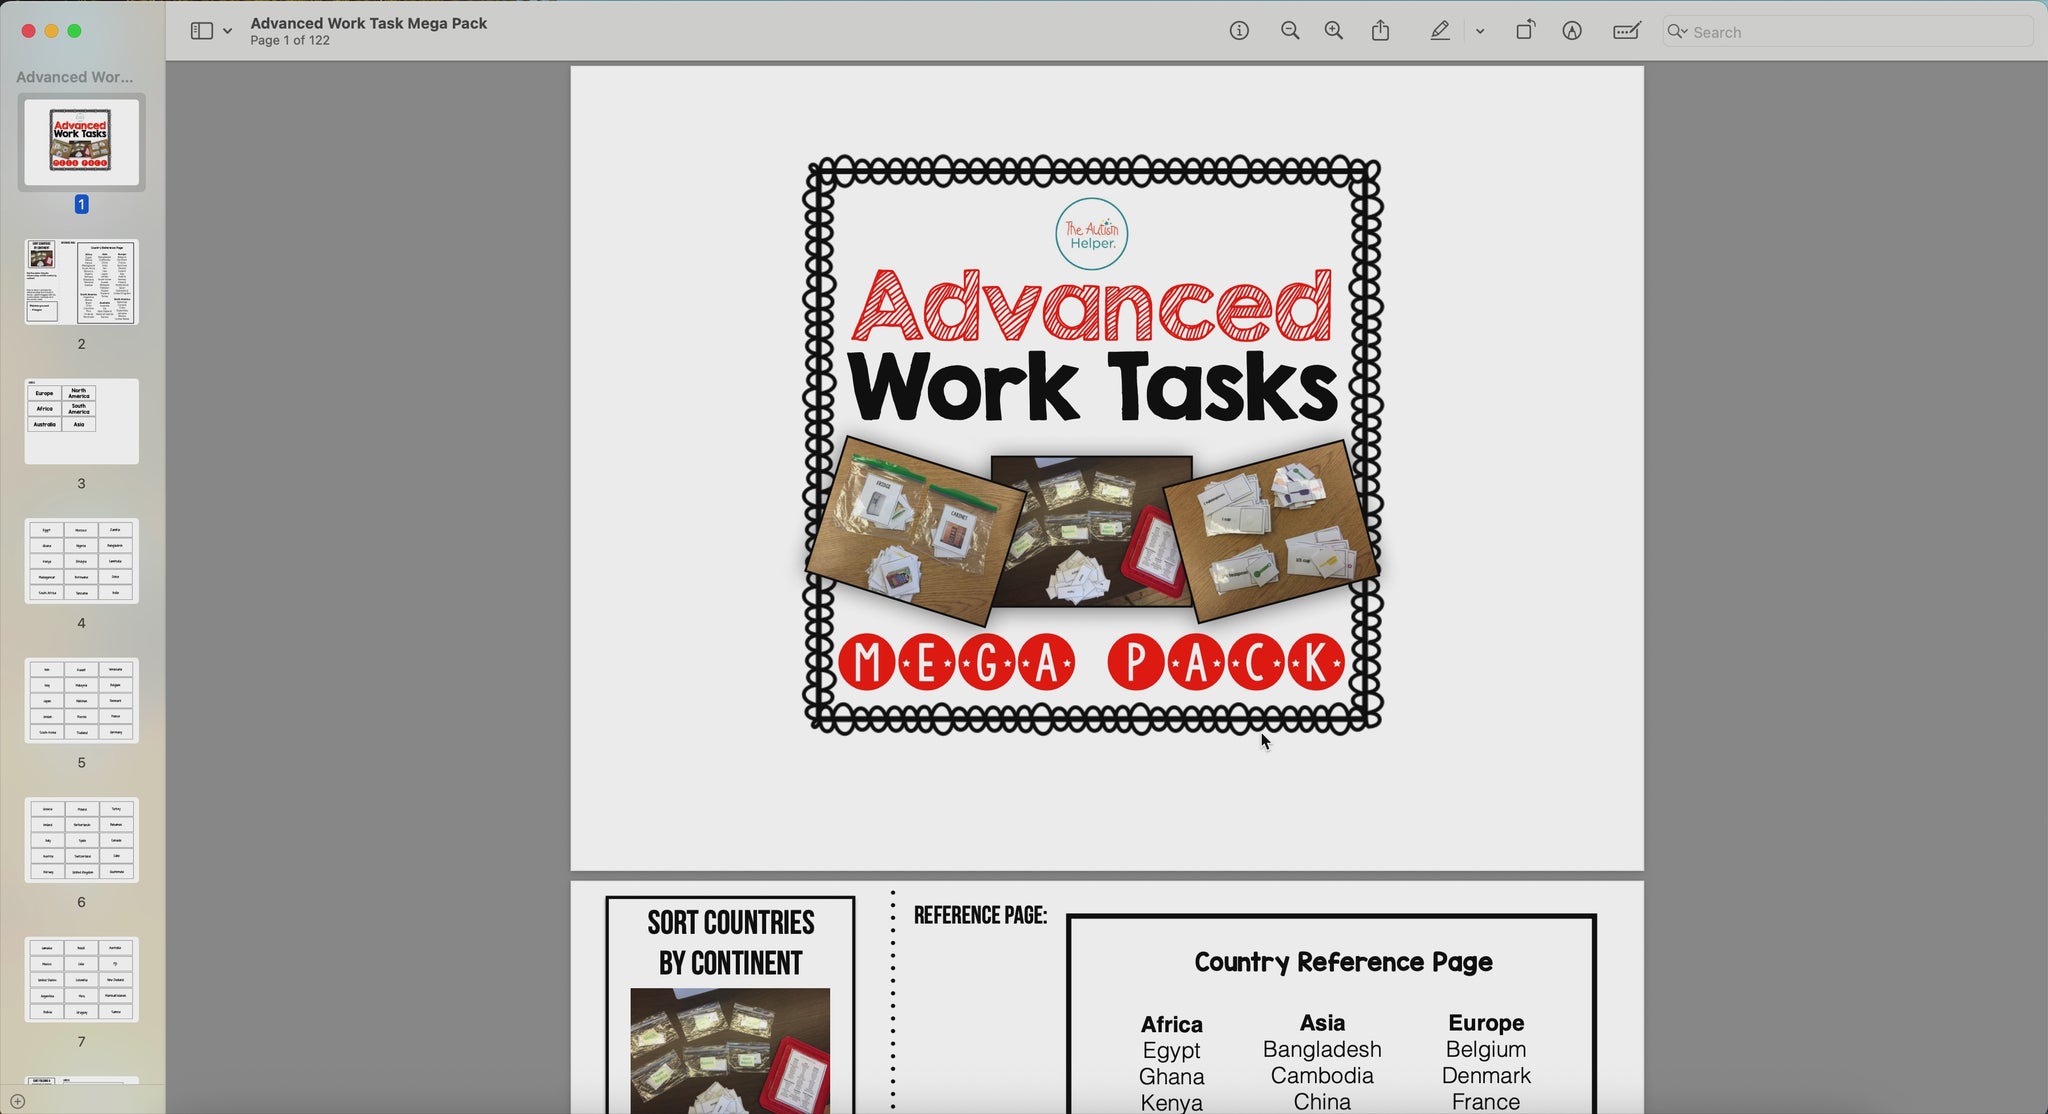
Task: Zoom out of the document
Action: tap(1290, 31)
